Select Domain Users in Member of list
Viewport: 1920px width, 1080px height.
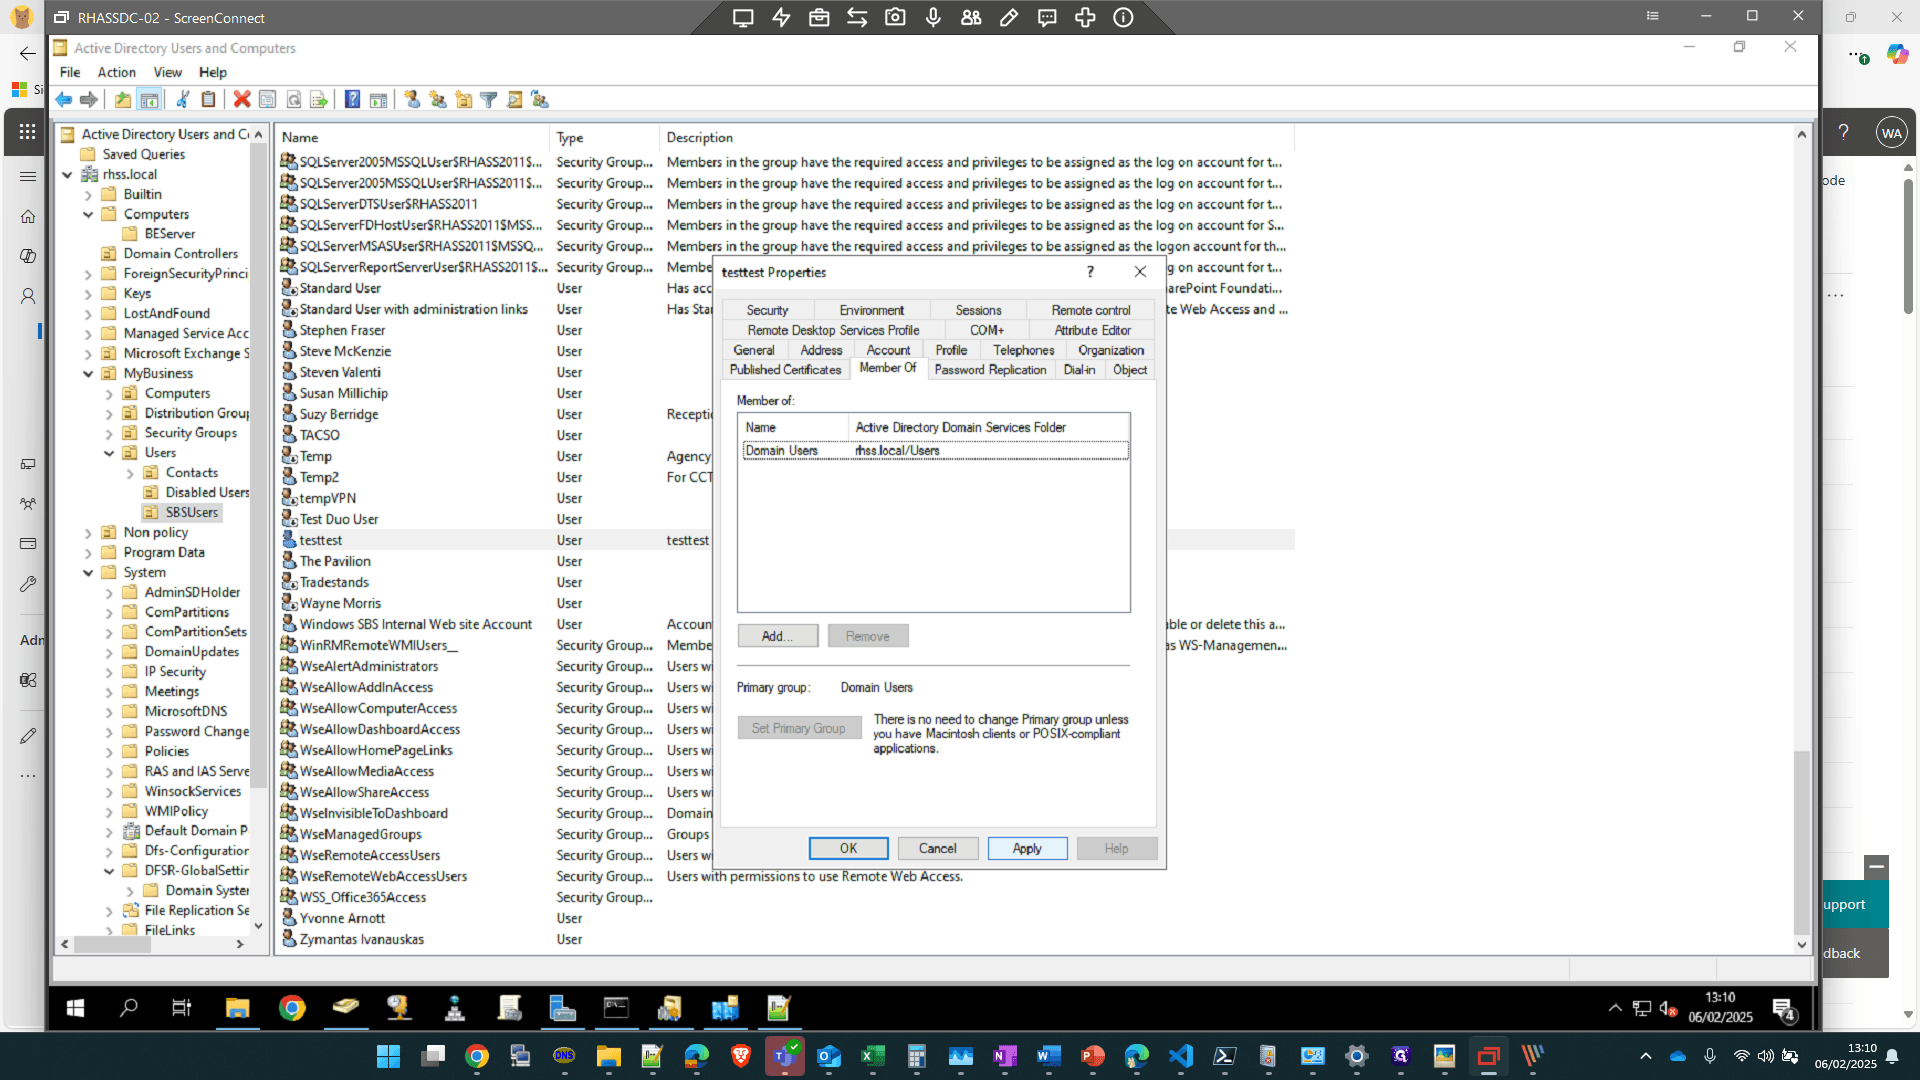pyautogui.click(x=935, y=451)
